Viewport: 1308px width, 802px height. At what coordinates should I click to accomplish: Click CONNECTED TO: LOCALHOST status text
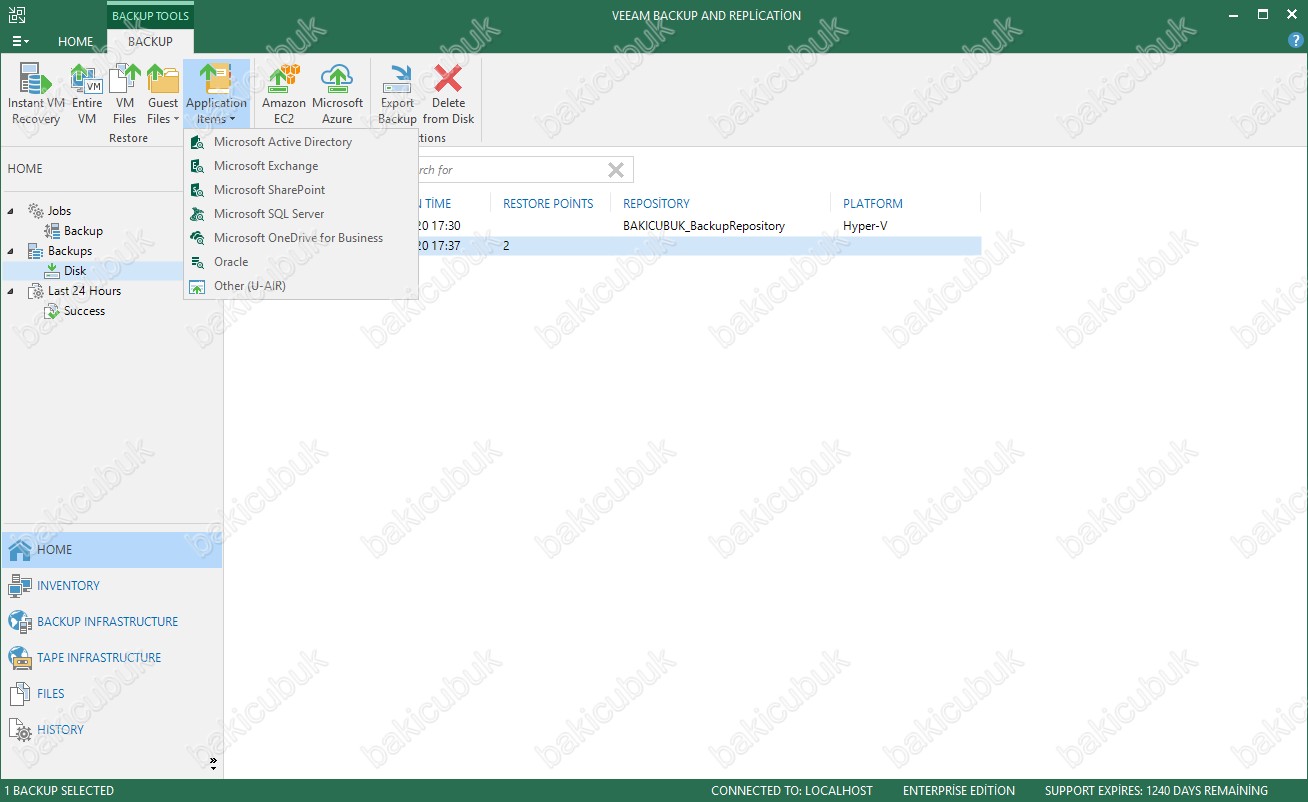[x=792, y=791]
